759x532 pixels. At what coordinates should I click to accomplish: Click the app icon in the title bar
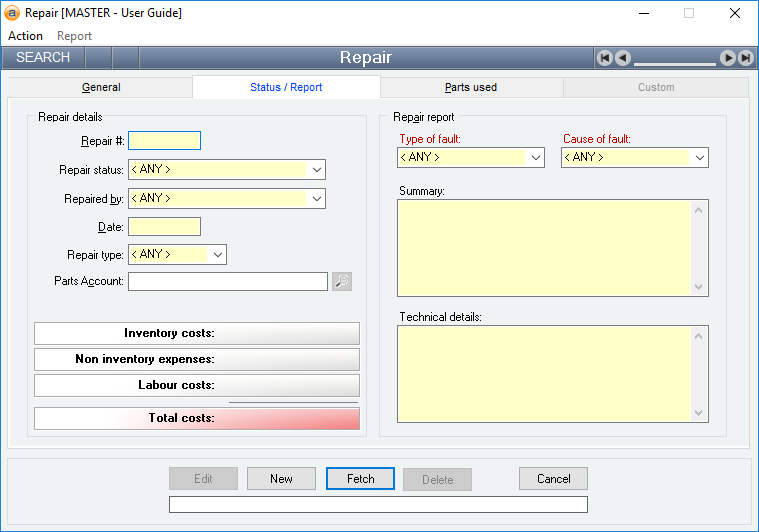12,13
